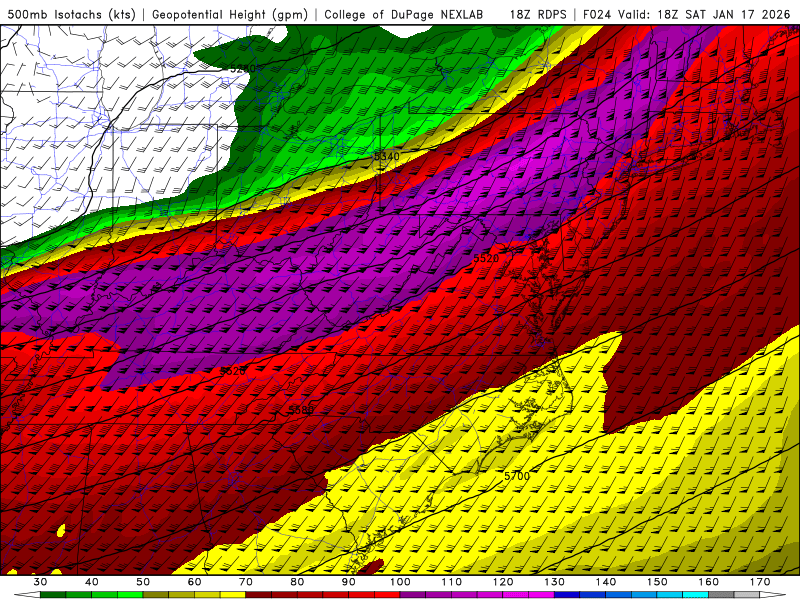Click the 50 knots color bar label
This screenshot has width=800, height=600.
tap(143, 582)
